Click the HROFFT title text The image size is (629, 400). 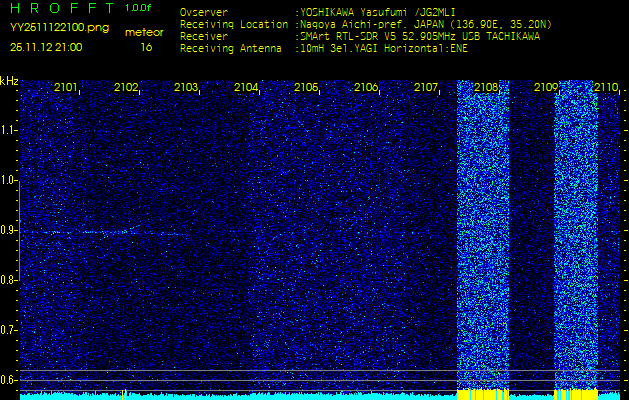[62, 8]
